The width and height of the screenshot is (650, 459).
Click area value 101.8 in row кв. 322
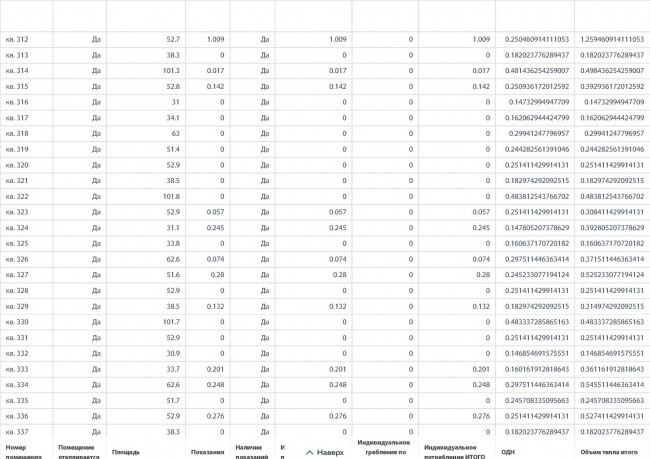tap(171, 197)
